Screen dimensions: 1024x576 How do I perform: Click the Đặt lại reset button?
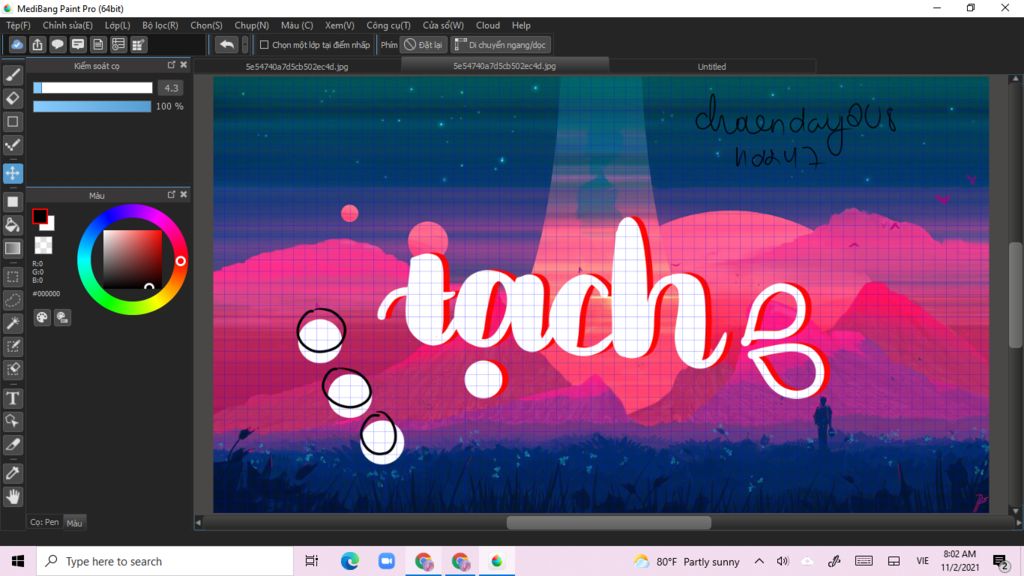[x=423, y=44]
